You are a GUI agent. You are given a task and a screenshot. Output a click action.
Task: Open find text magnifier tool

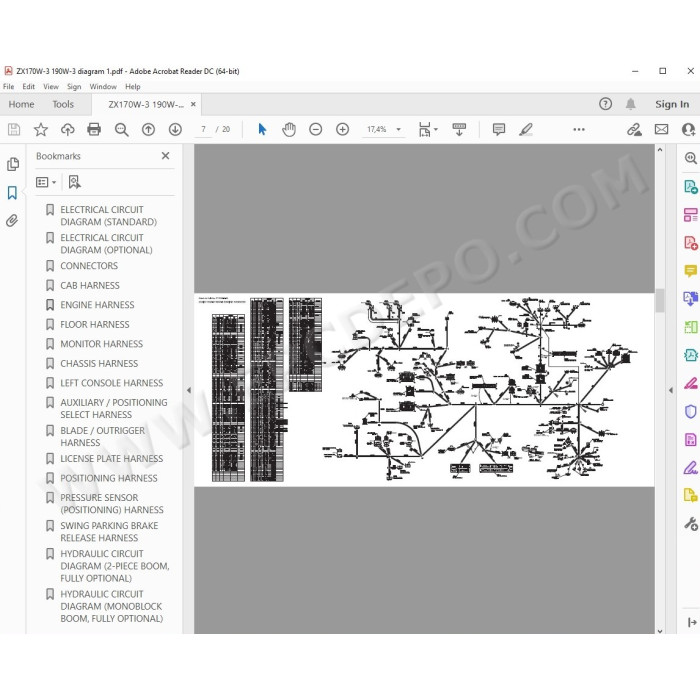click(x=121, y=129)
